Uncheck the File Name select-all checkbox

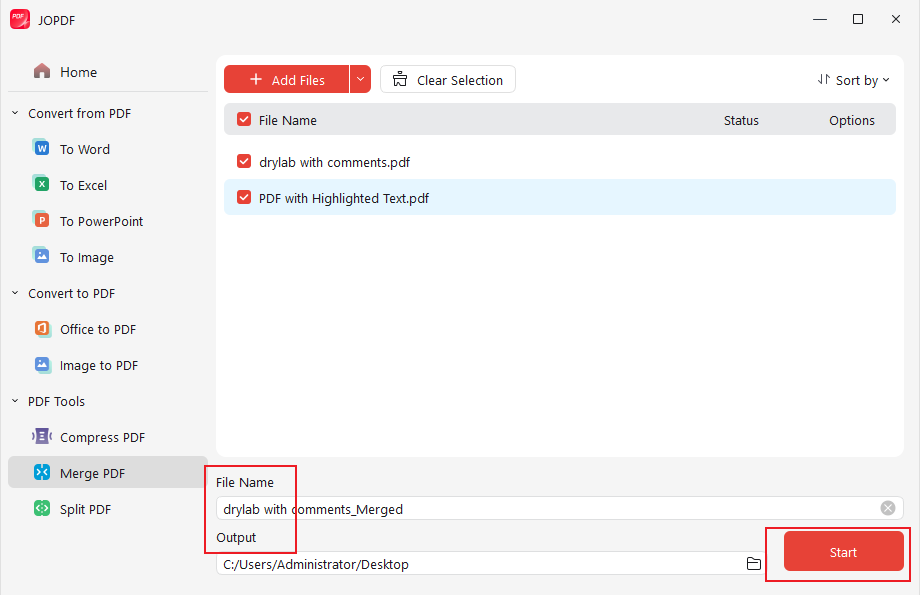click(x=243, y=119)
